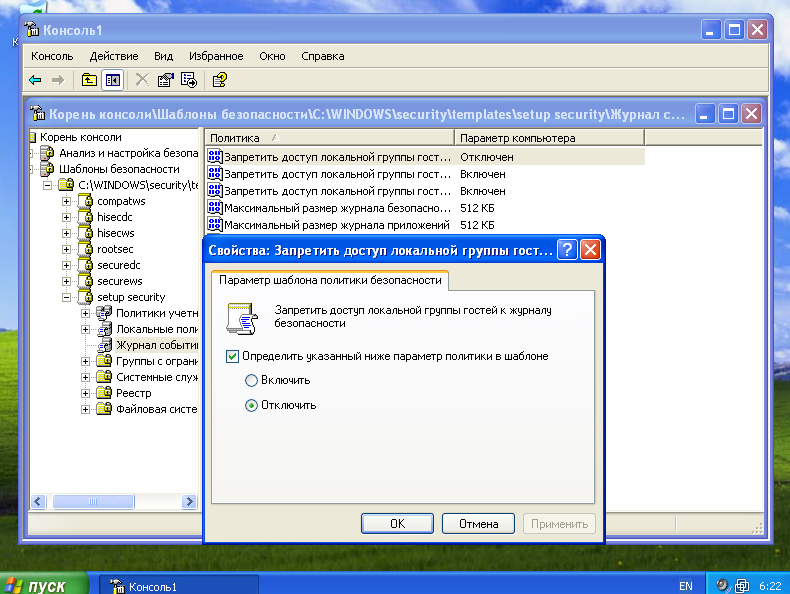Click the Help toolbar icon
This screenshot has height=594, width=790.
pos(220,80)
